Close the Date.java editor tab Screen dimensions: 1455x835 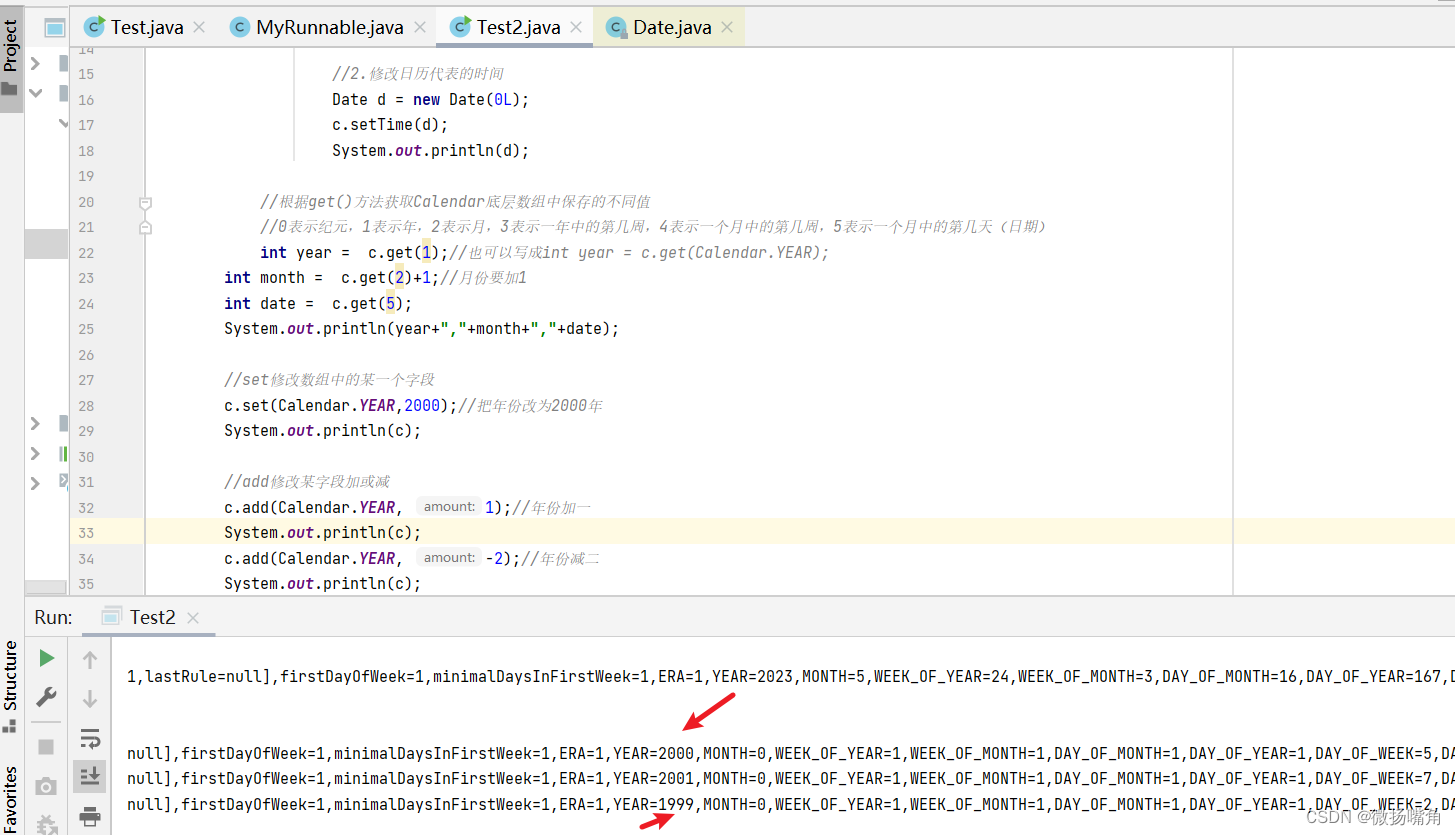(x=726, y=28)
